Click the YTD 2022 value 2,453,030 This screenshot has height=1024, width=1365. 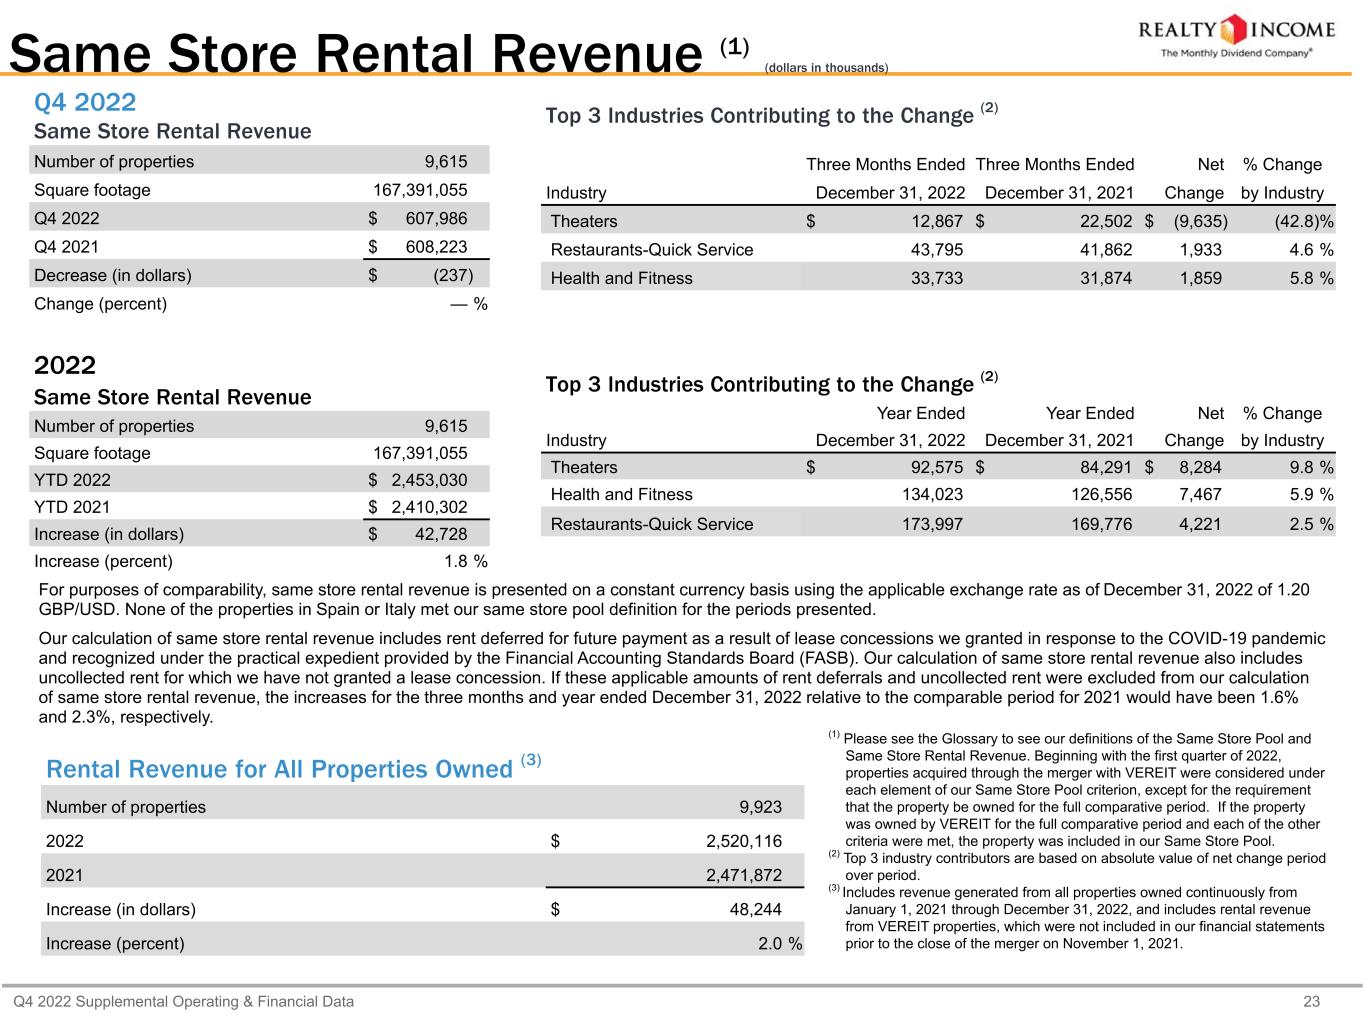(428, 480)
